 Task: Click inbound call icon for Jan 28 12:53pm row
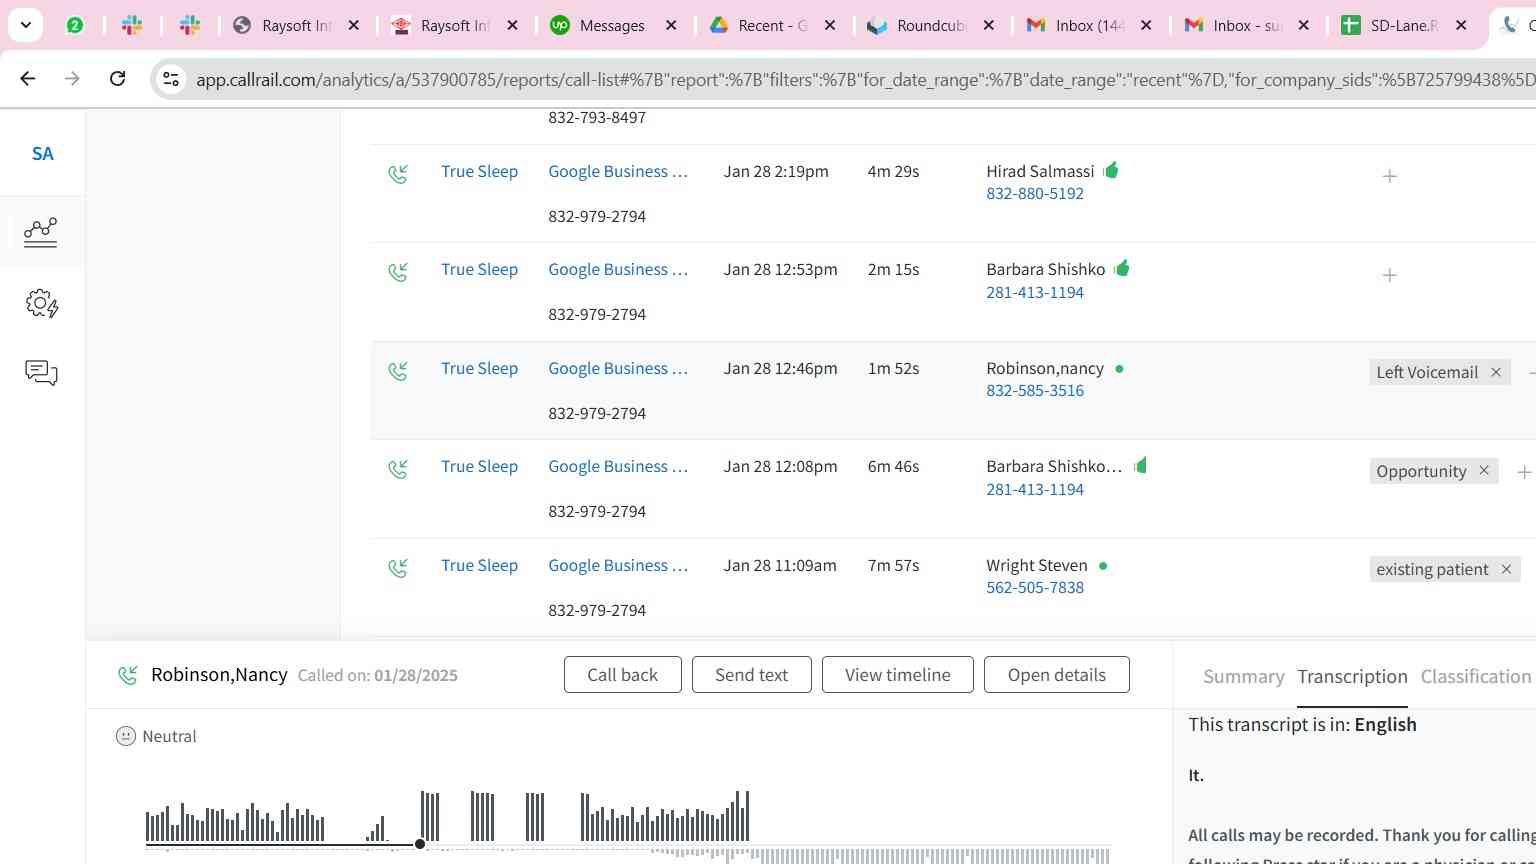pos(398,272)
